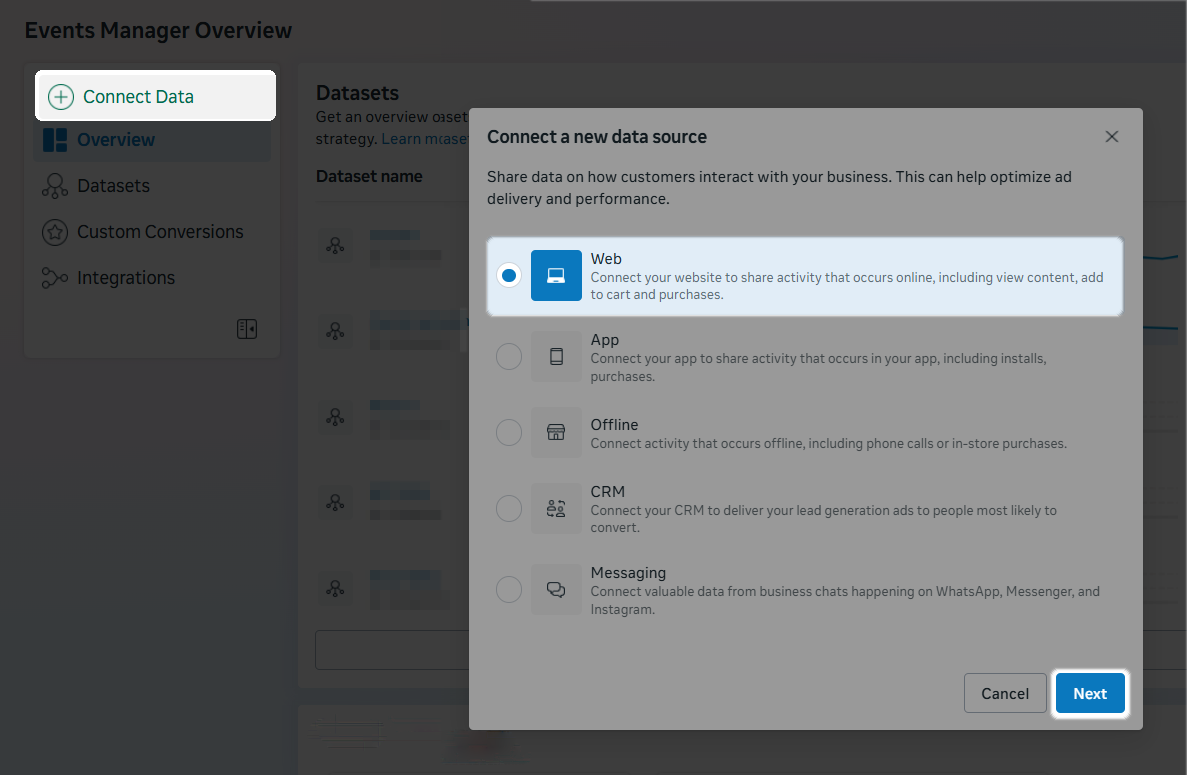This screenshot has height=775, width=1187.
Task: Go to Datasets in the sidebar
Action: pyautogui.click(x=113, y=186)
